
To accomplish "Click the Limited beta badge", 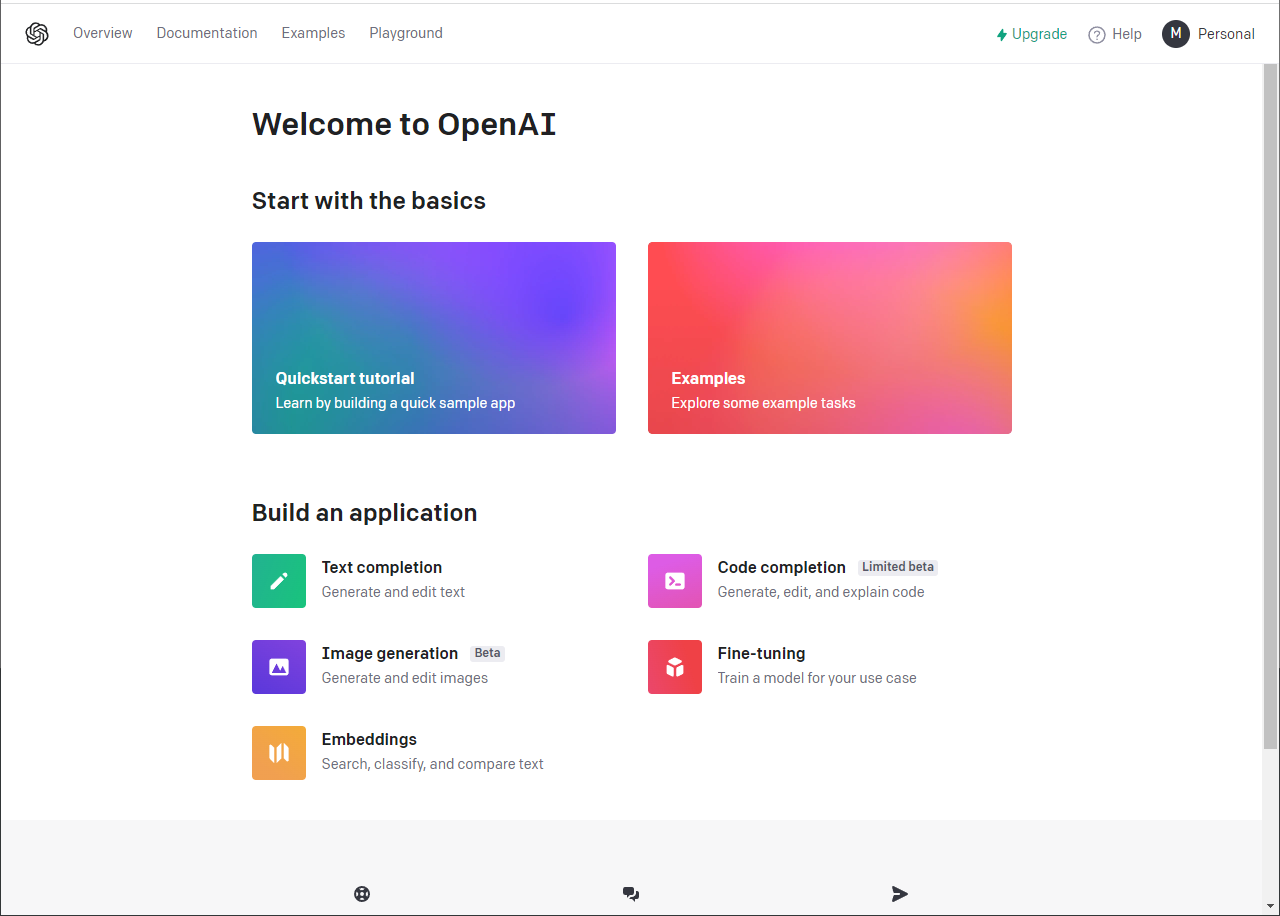I will coord(897,567).
